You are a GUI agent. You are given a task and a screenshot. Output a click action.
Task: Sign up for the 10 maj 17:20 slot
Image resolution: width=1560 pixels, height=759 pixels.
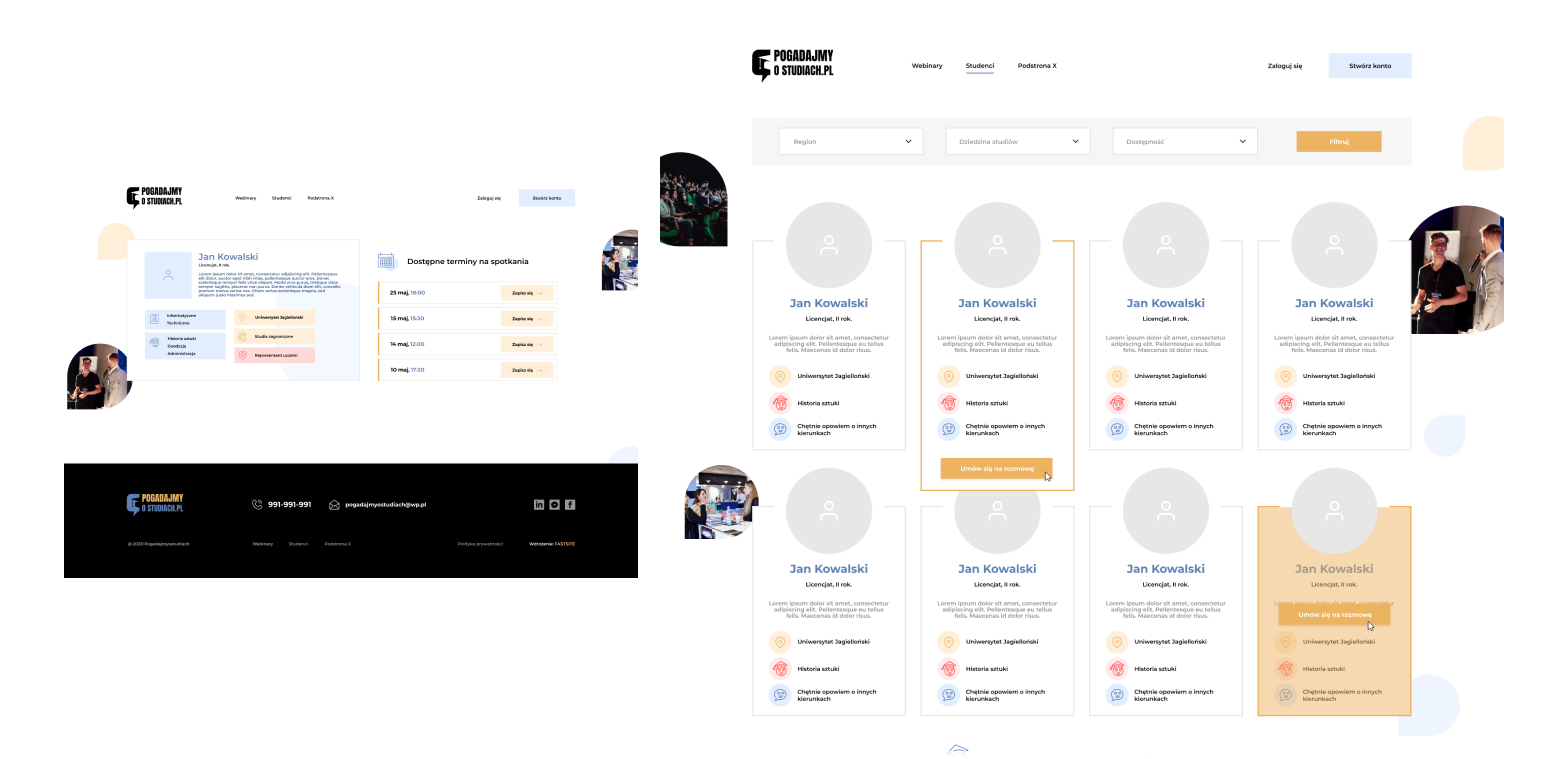526,370
